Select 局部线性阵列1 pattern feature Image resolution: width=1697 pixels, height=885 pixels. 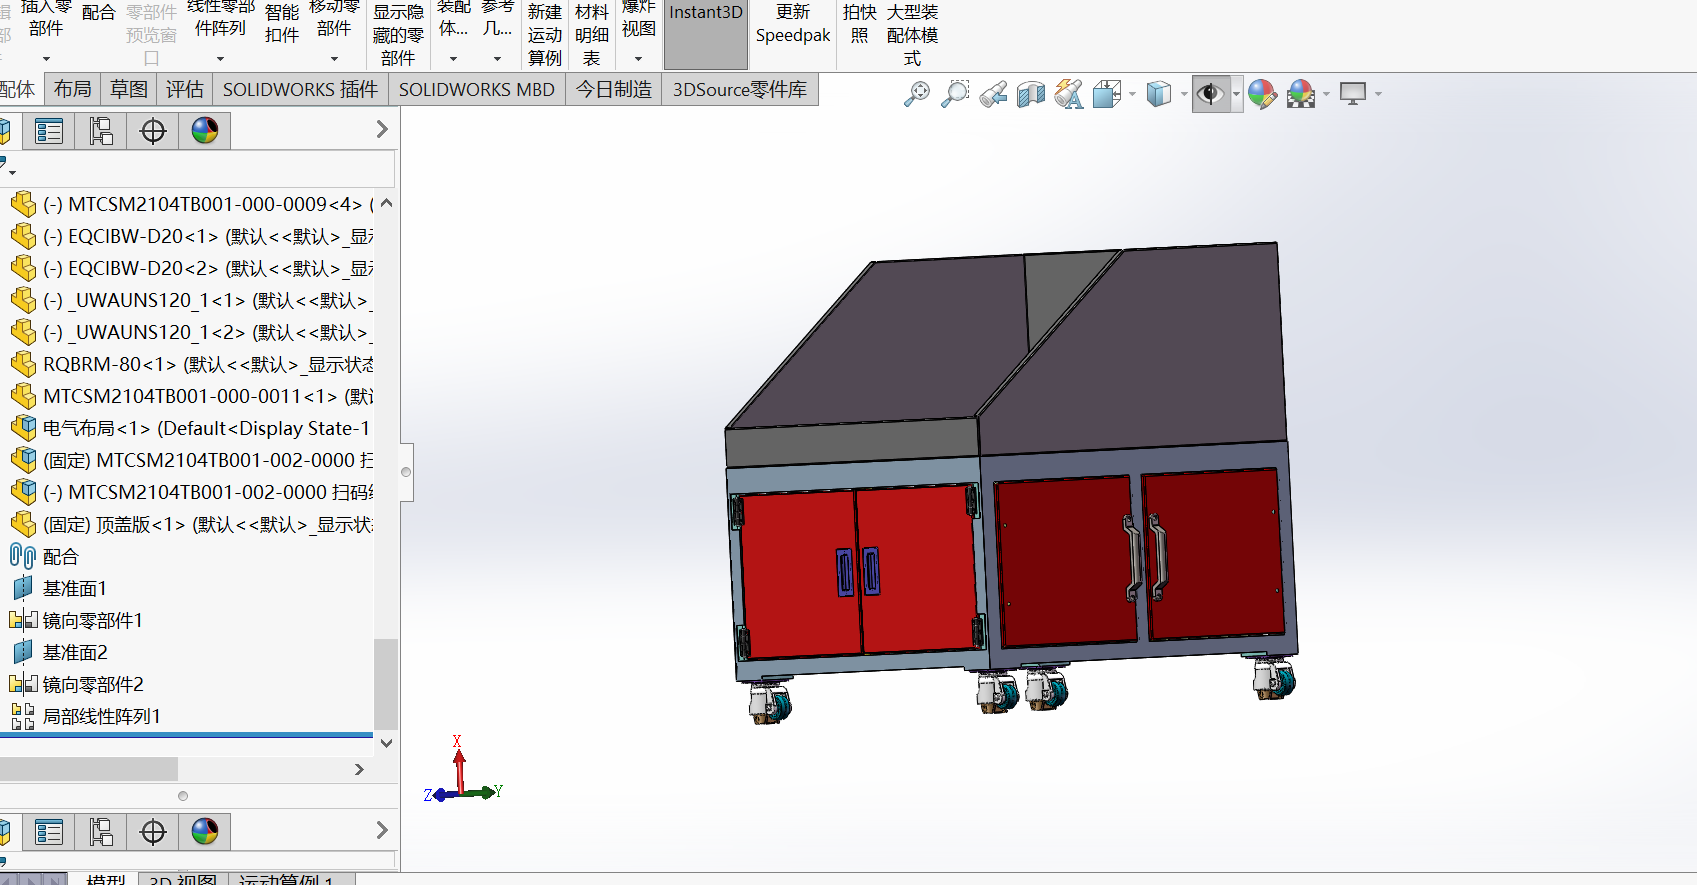click(85, 717)
